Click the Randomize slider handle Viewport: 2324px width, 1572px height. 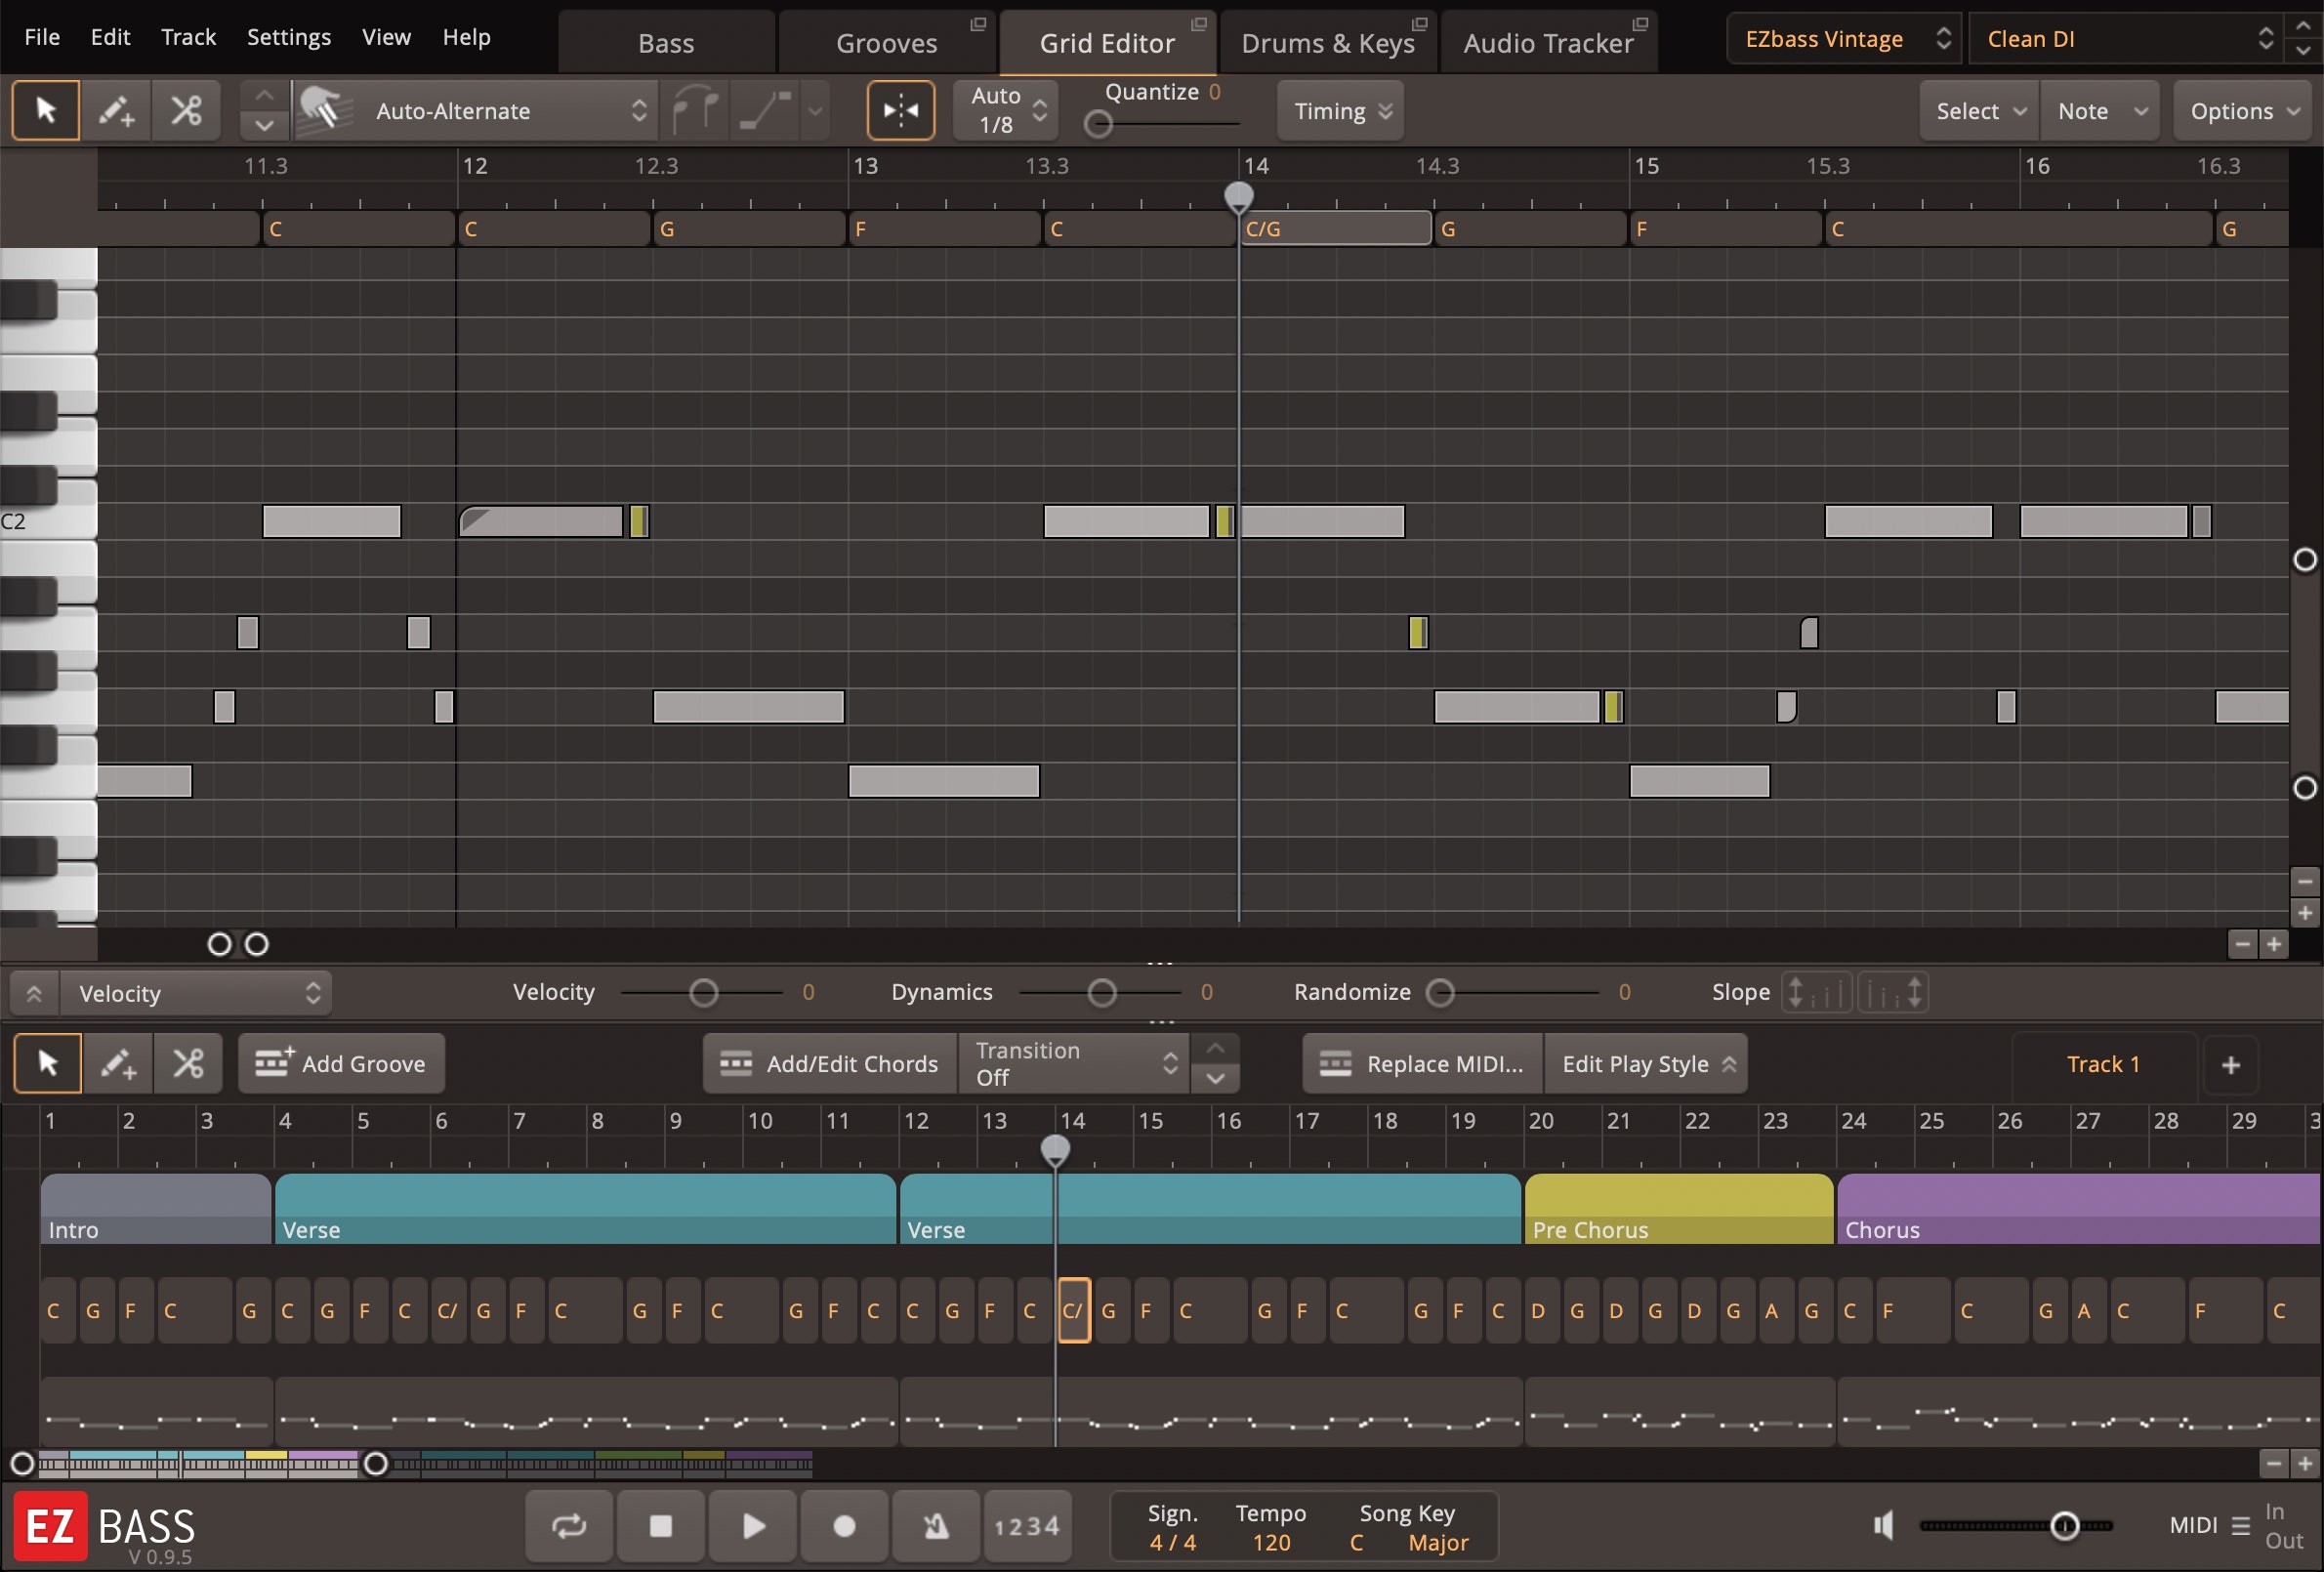1440,992
